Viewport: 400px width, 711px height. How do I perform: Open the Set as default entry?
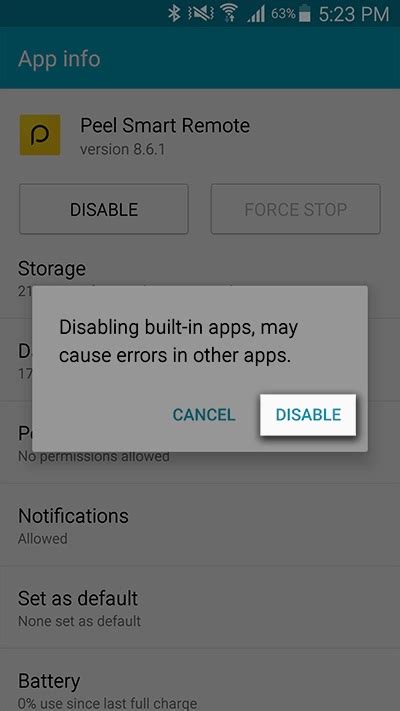(200, 607)
